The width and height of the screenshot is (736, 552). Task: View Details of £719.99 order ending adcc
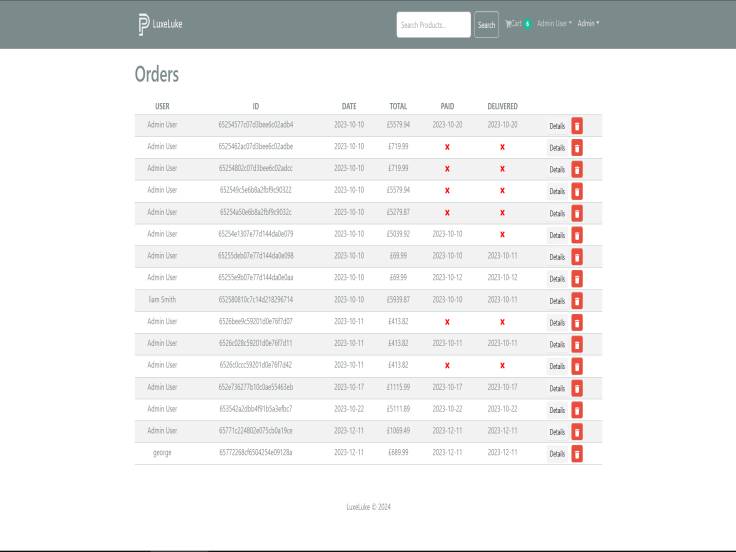point(557,169)
